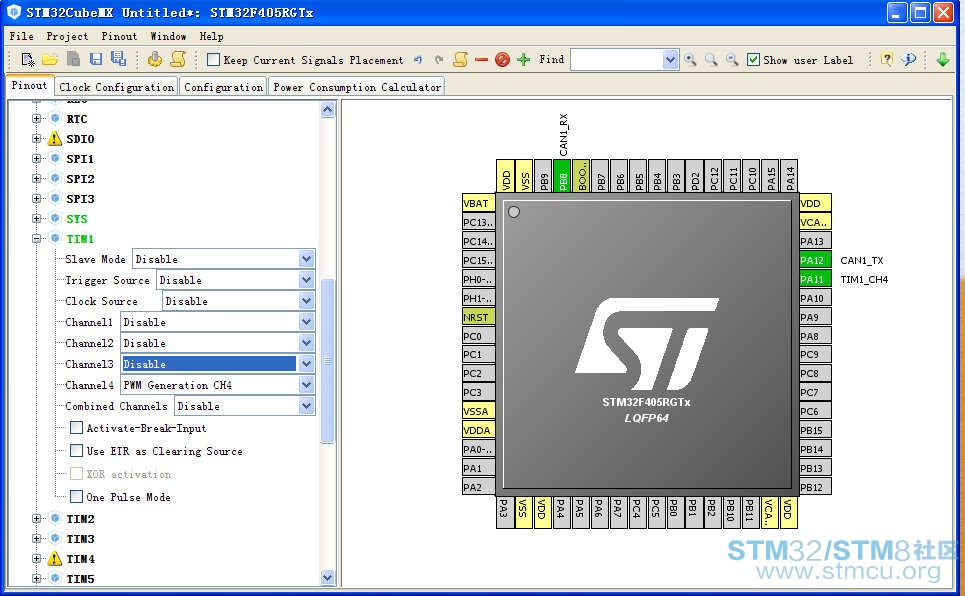Click the green PA12 pin on chip

click(x=815, y=260)
